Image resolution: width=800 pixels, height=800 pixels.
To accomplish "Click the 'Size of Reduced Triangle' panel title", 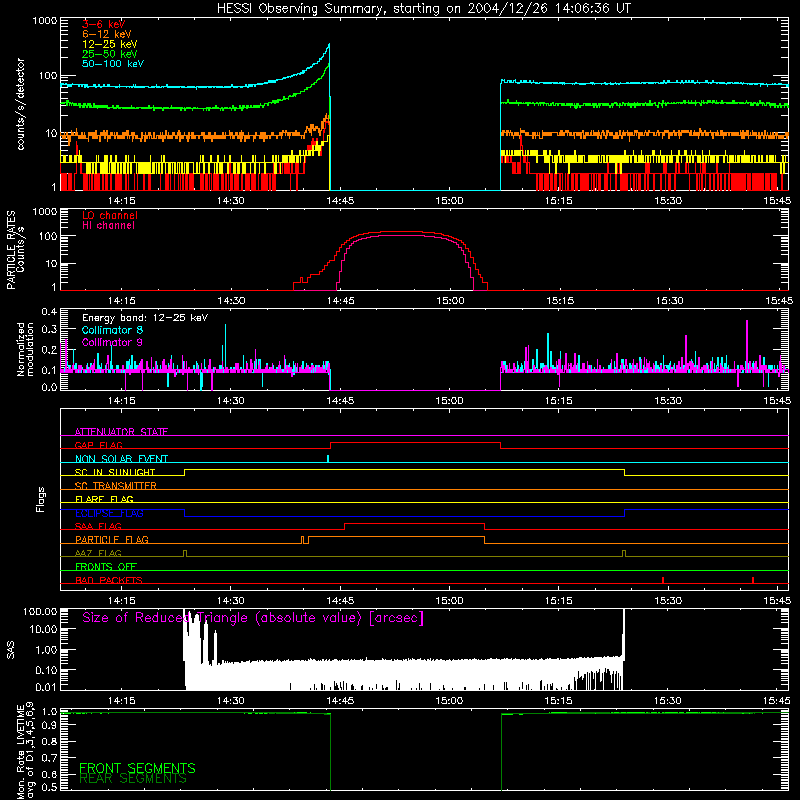I will tap(253, 618).
